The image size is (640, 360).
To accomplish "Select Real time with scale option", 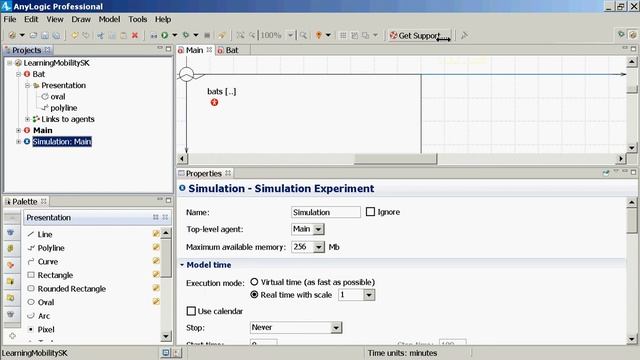I will click(x=254, y=294).
